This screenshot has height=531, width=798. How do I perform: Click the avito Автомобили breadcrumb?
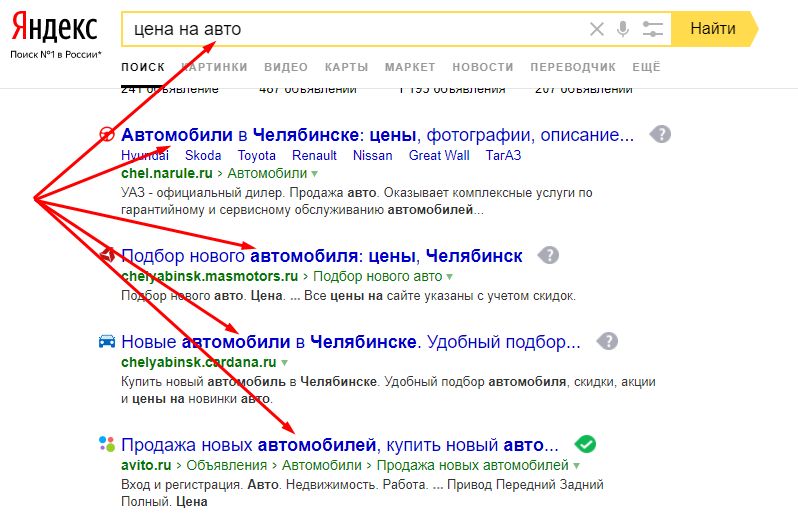pyautogui.click(x=322, y=465)
